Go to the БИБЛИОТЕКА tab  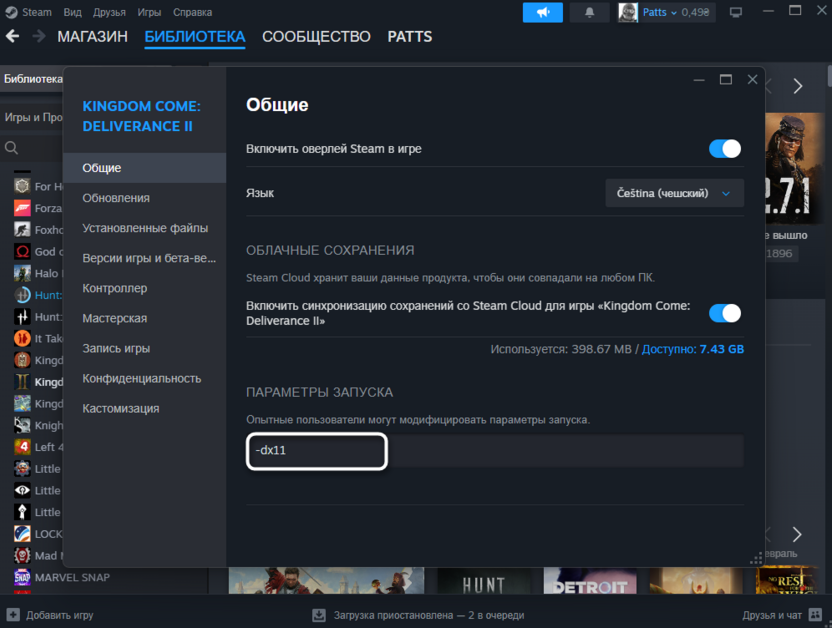(195, 37)
